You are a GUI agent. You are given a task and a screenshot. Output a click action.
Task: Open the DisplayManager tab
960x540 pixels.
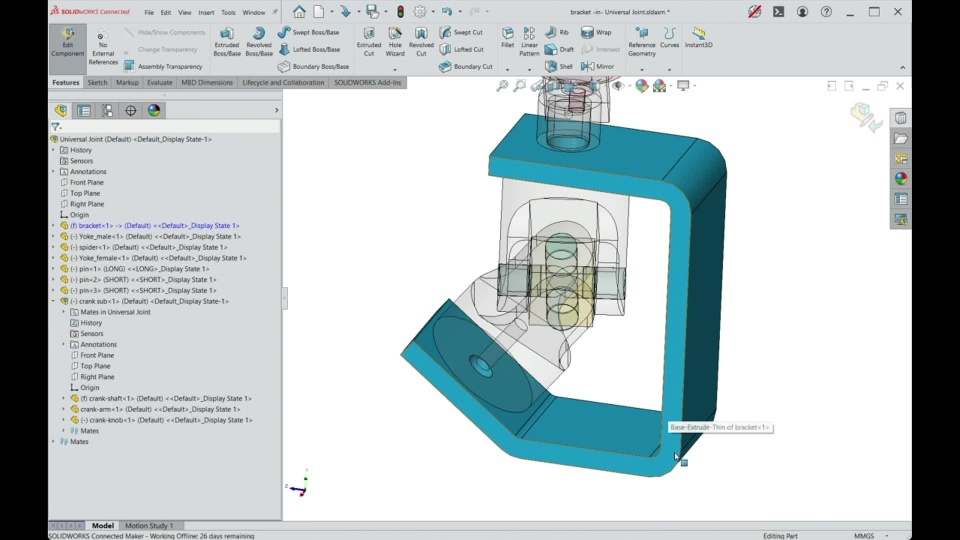click(x=154, y=110)
